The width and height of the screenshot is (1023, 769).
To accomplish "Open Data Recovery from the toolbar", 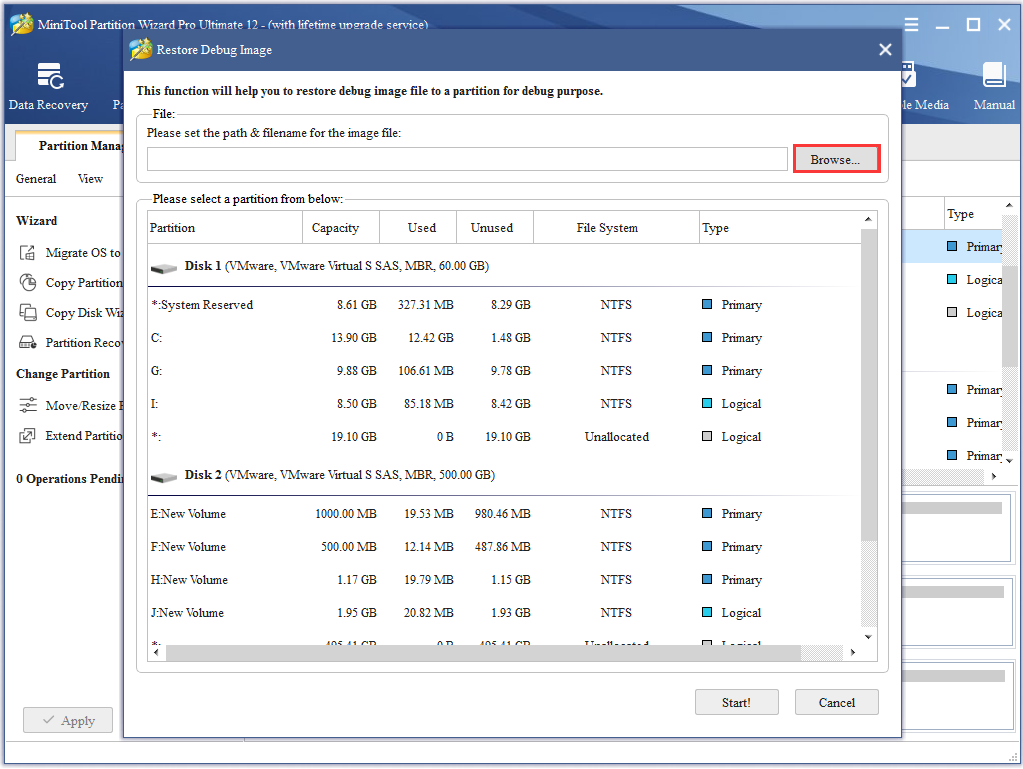I will [48, 86].
